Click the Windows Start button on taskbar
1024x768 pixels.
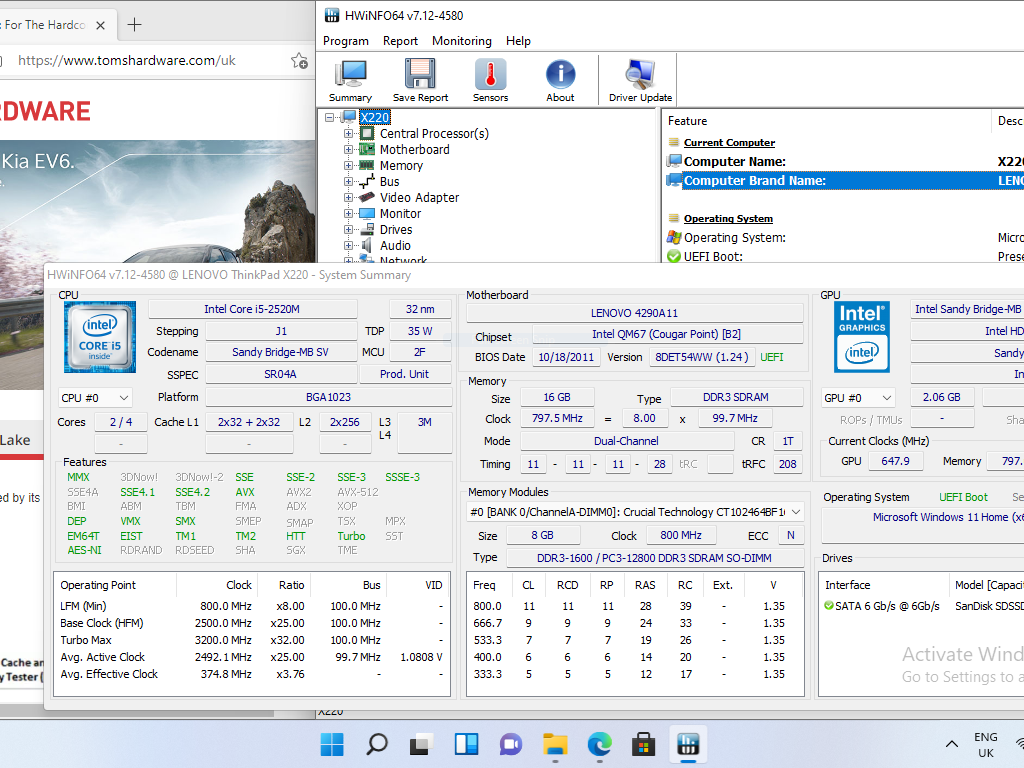(332, 745)
